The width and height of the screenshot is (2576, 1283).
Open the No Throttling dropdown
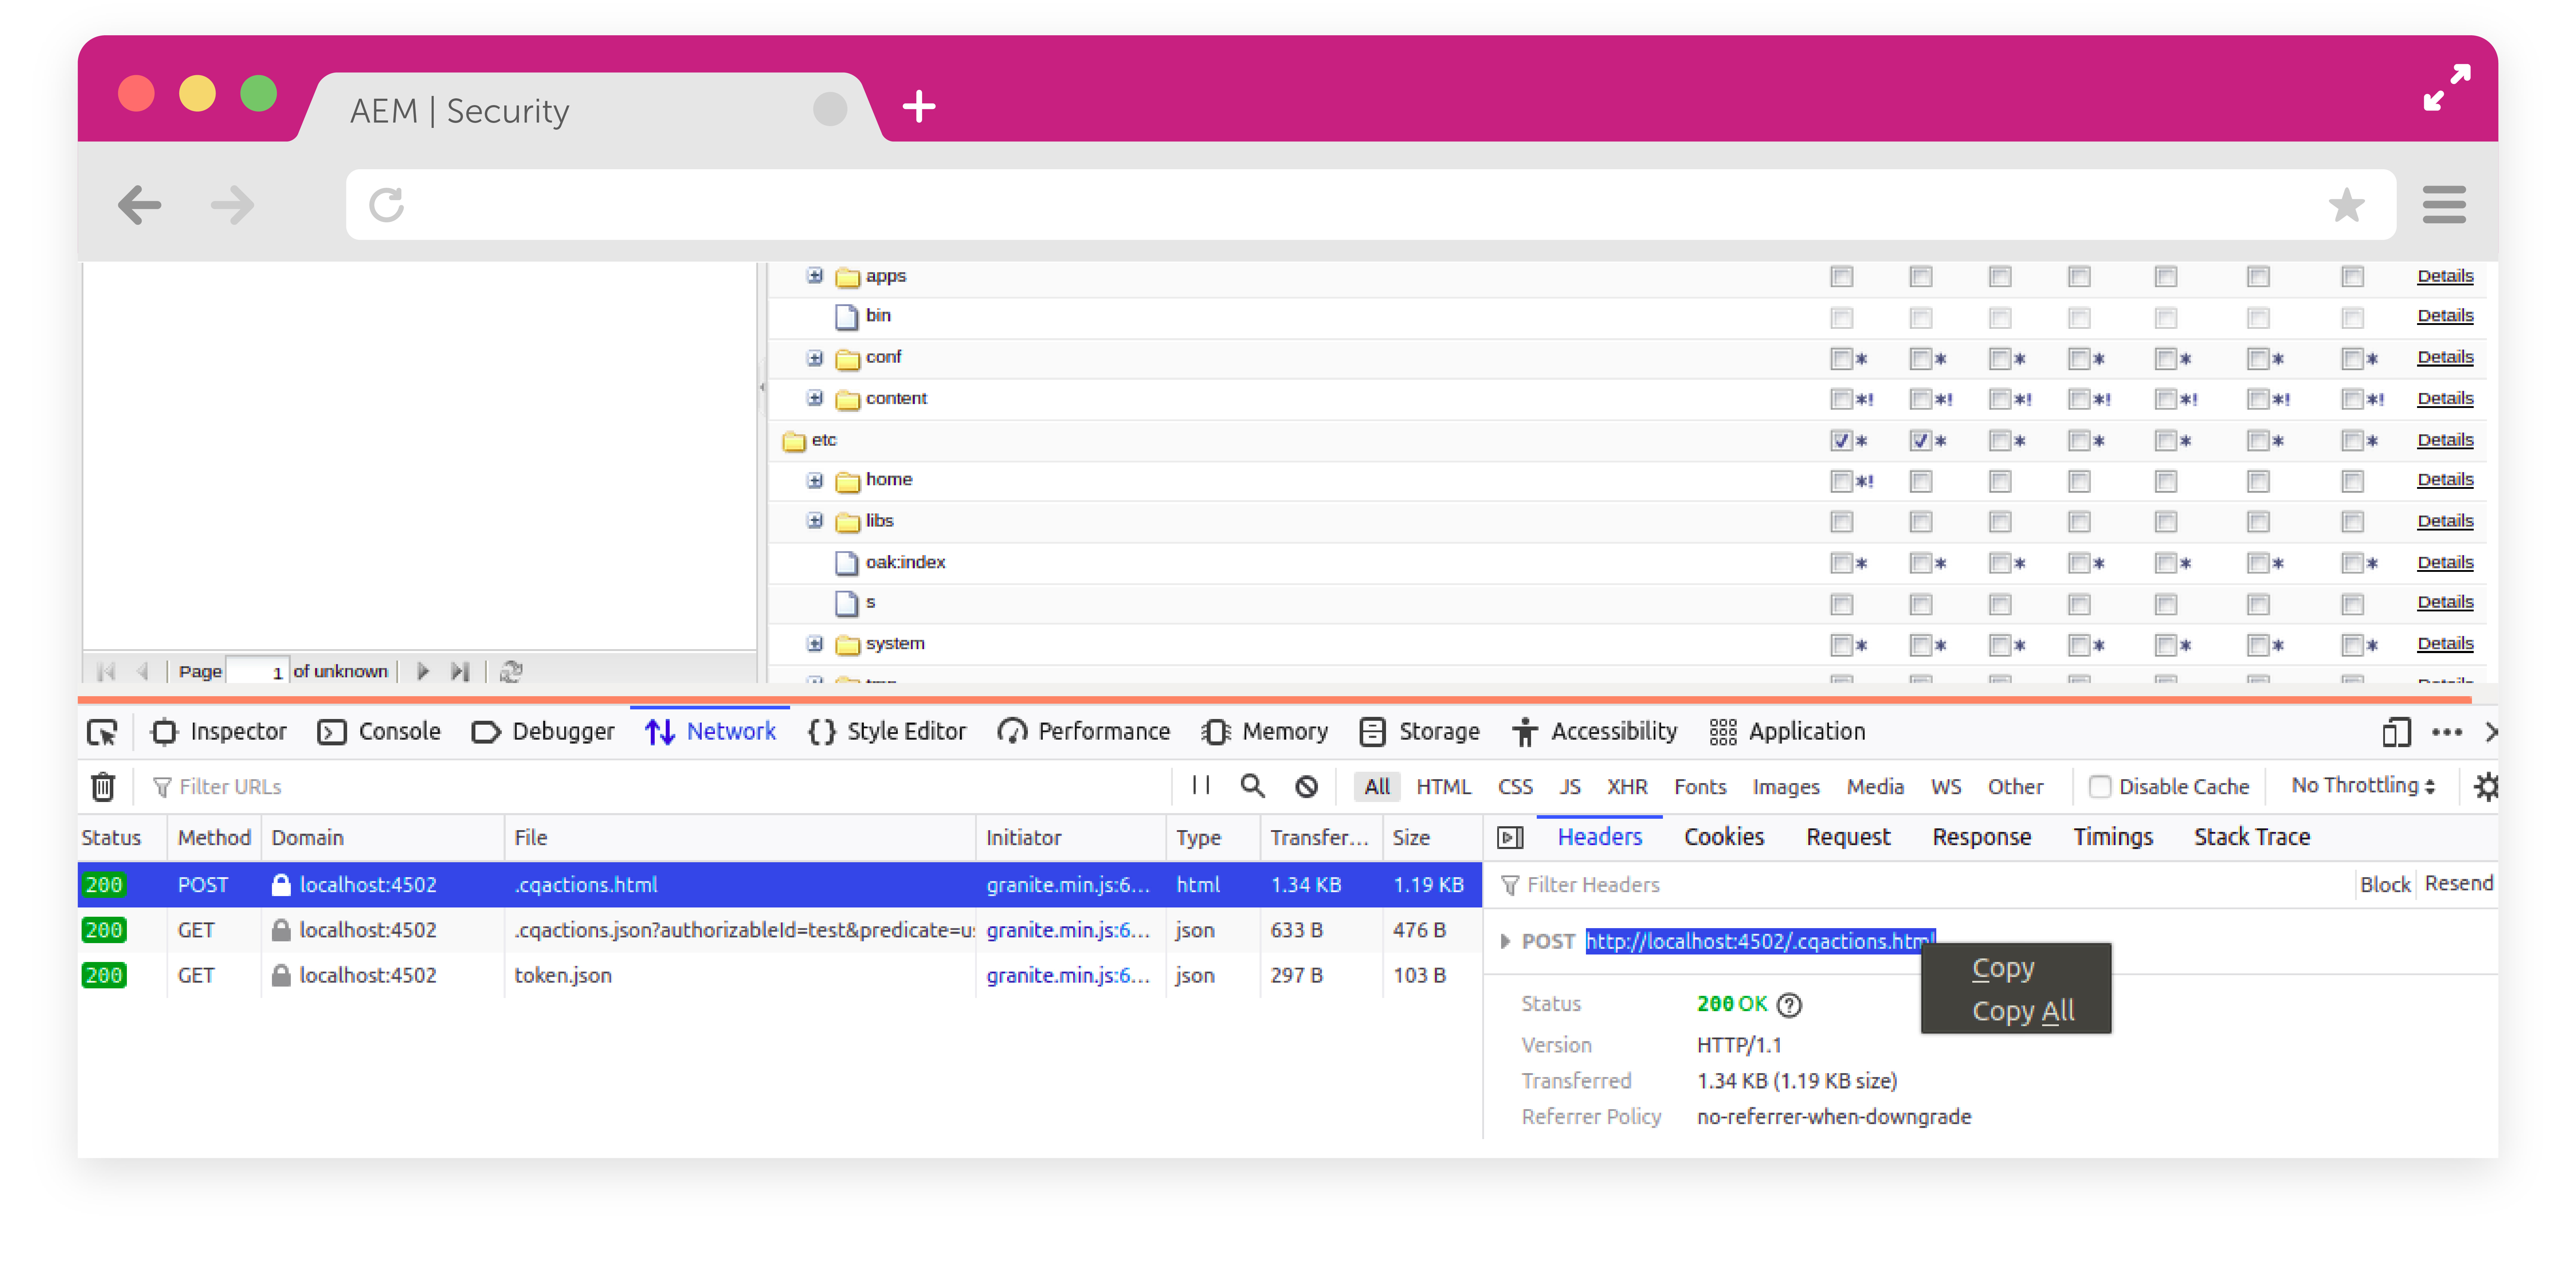[x=2363, y=786]
